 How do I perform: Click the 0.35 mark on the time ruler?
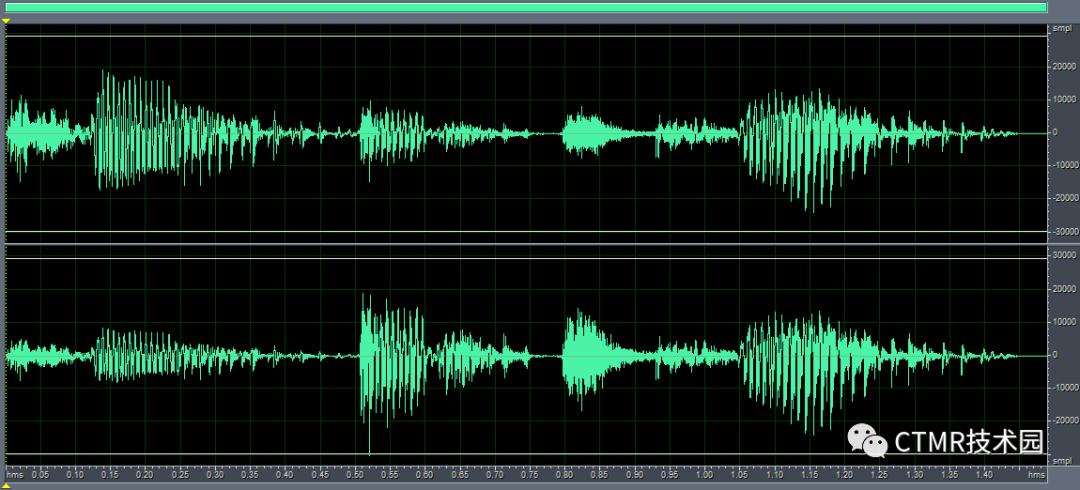250,476
